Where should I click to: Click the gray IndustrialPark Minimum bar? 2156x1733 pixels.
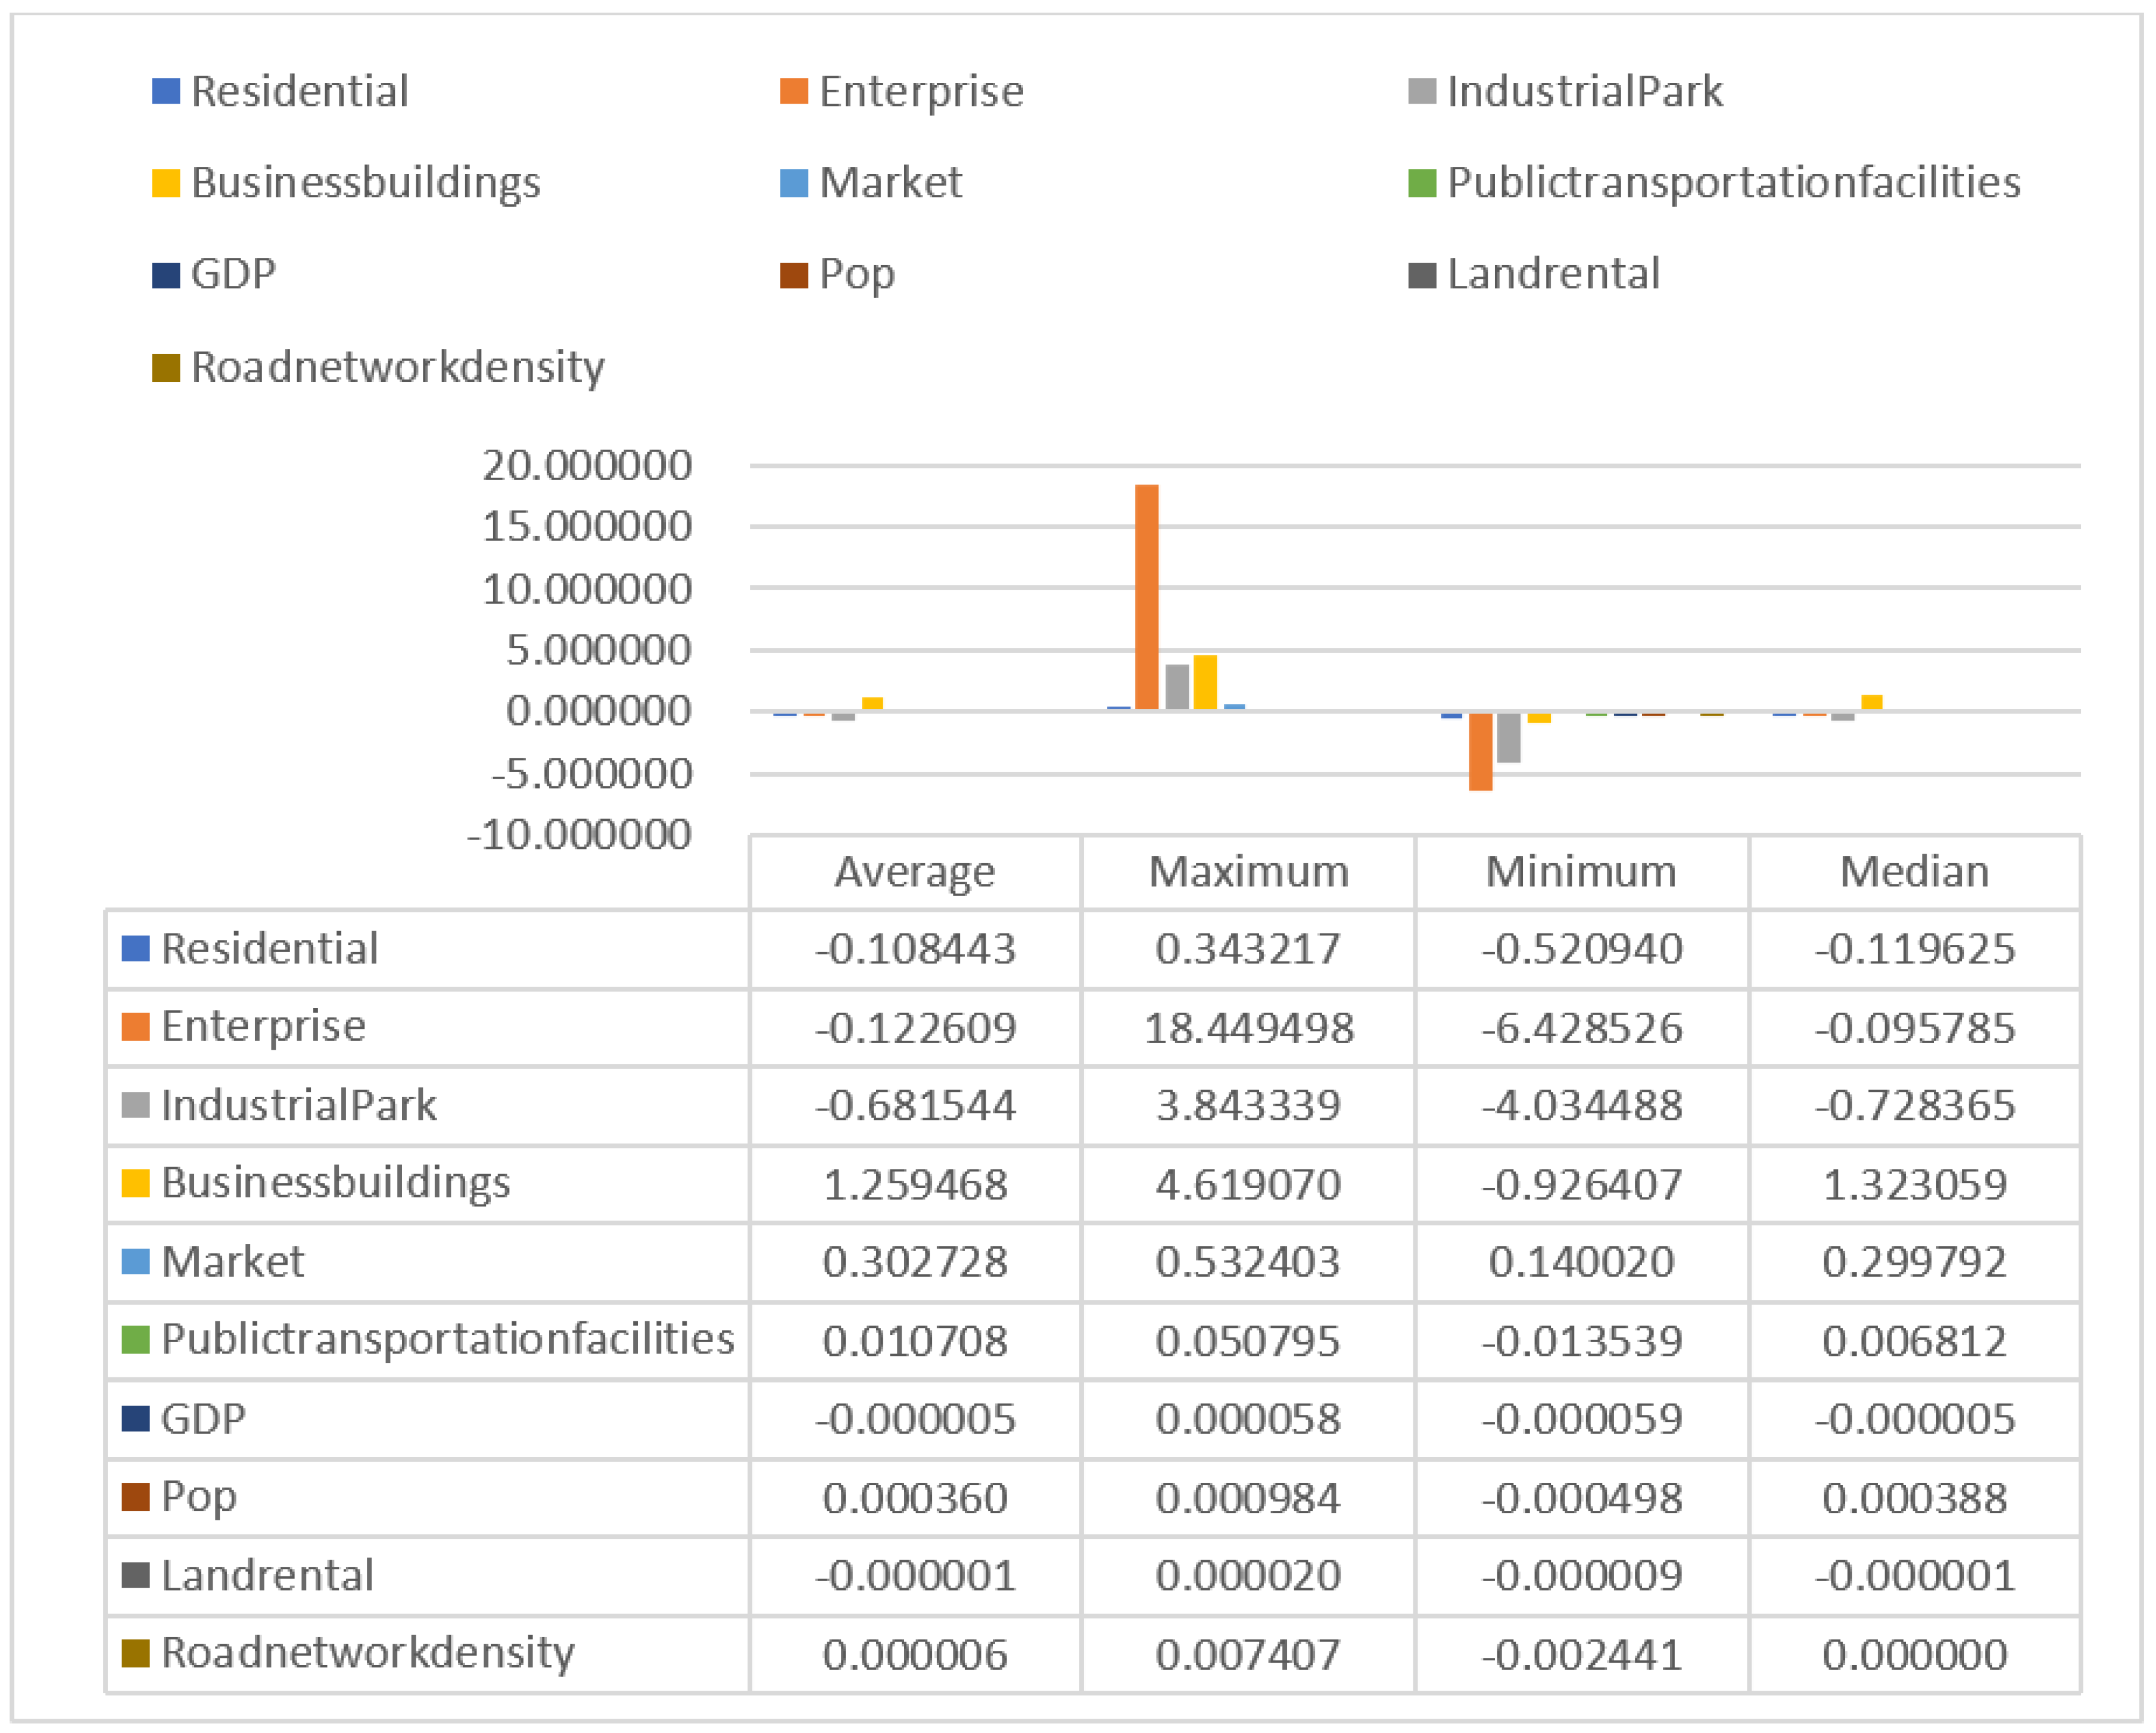pos(1508,737)
